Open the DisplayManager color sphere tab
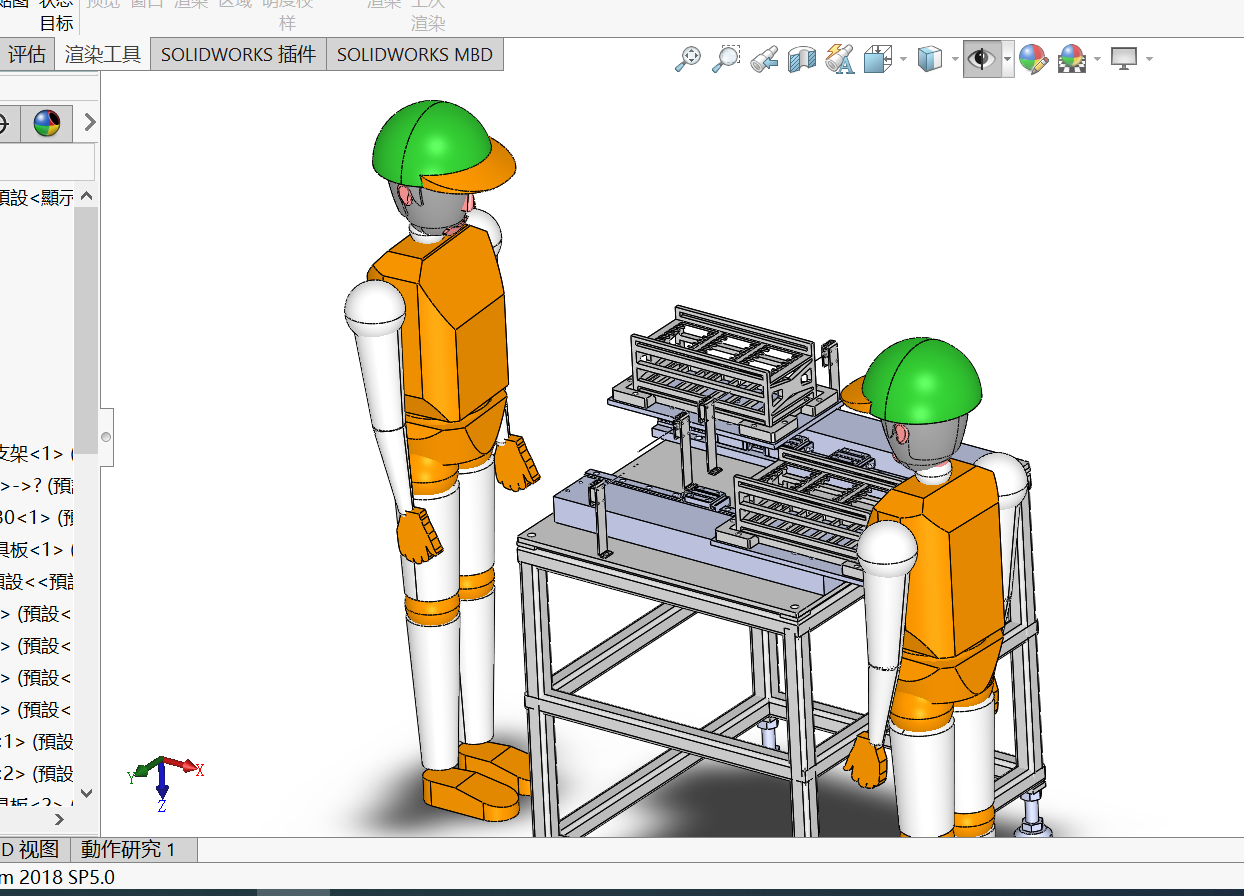This screenshot has width=1244, height=896. click(47, 123)
